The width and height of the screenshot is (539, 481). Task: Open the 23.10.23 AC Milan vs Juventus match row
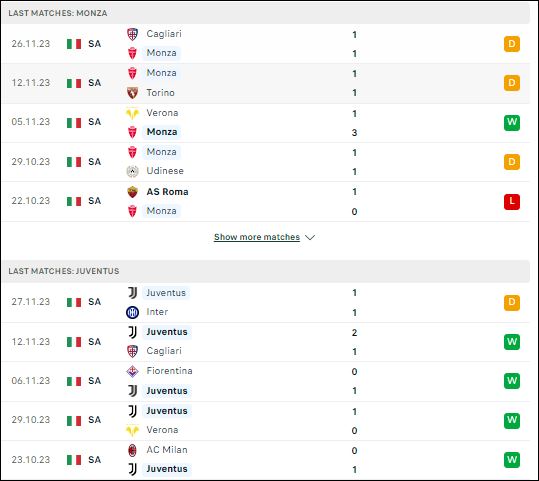pos(265,460)
